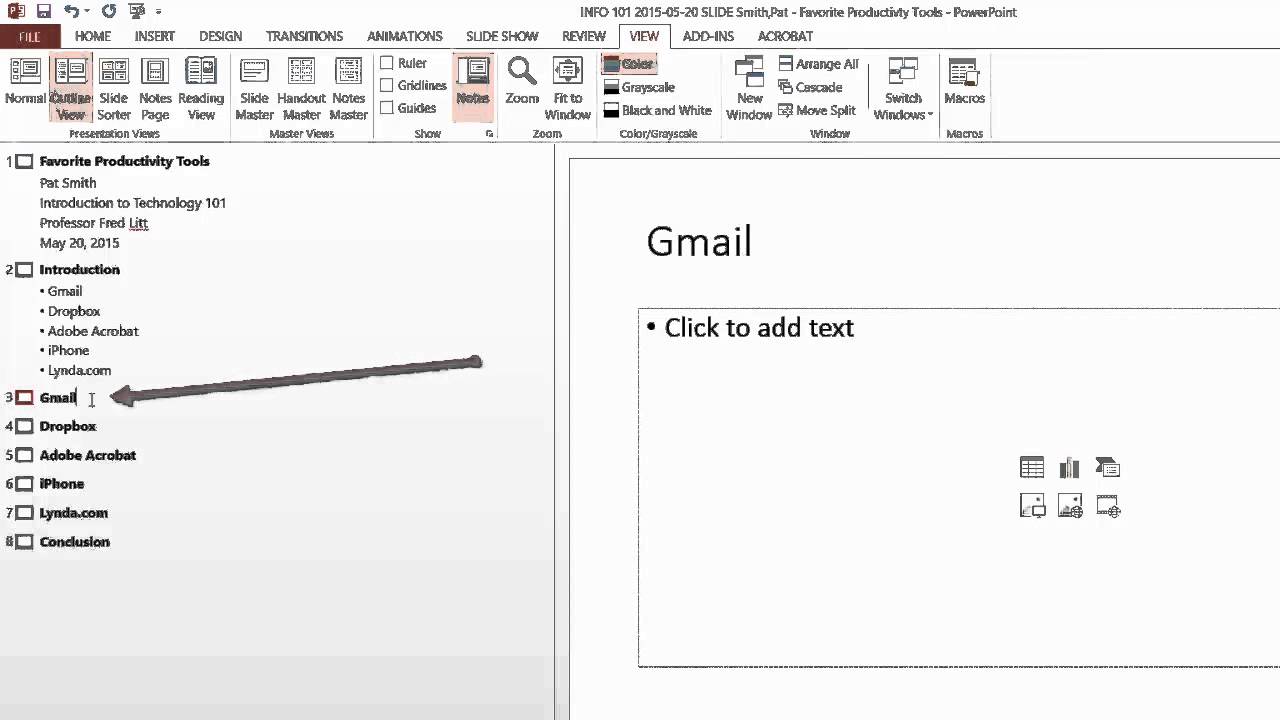Open the Zoom dialog

click(x=522, y=83)
